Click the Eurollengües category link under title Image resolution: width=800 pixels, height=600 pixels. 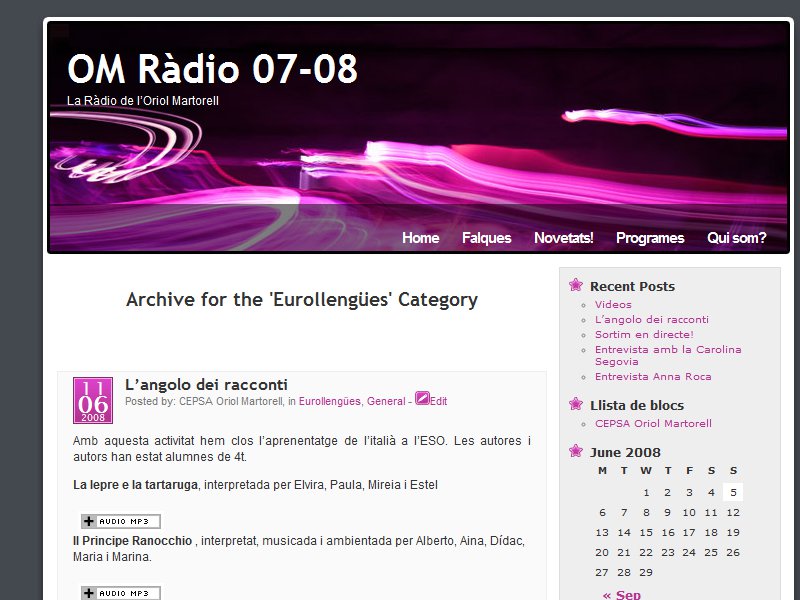pos(329,401)
